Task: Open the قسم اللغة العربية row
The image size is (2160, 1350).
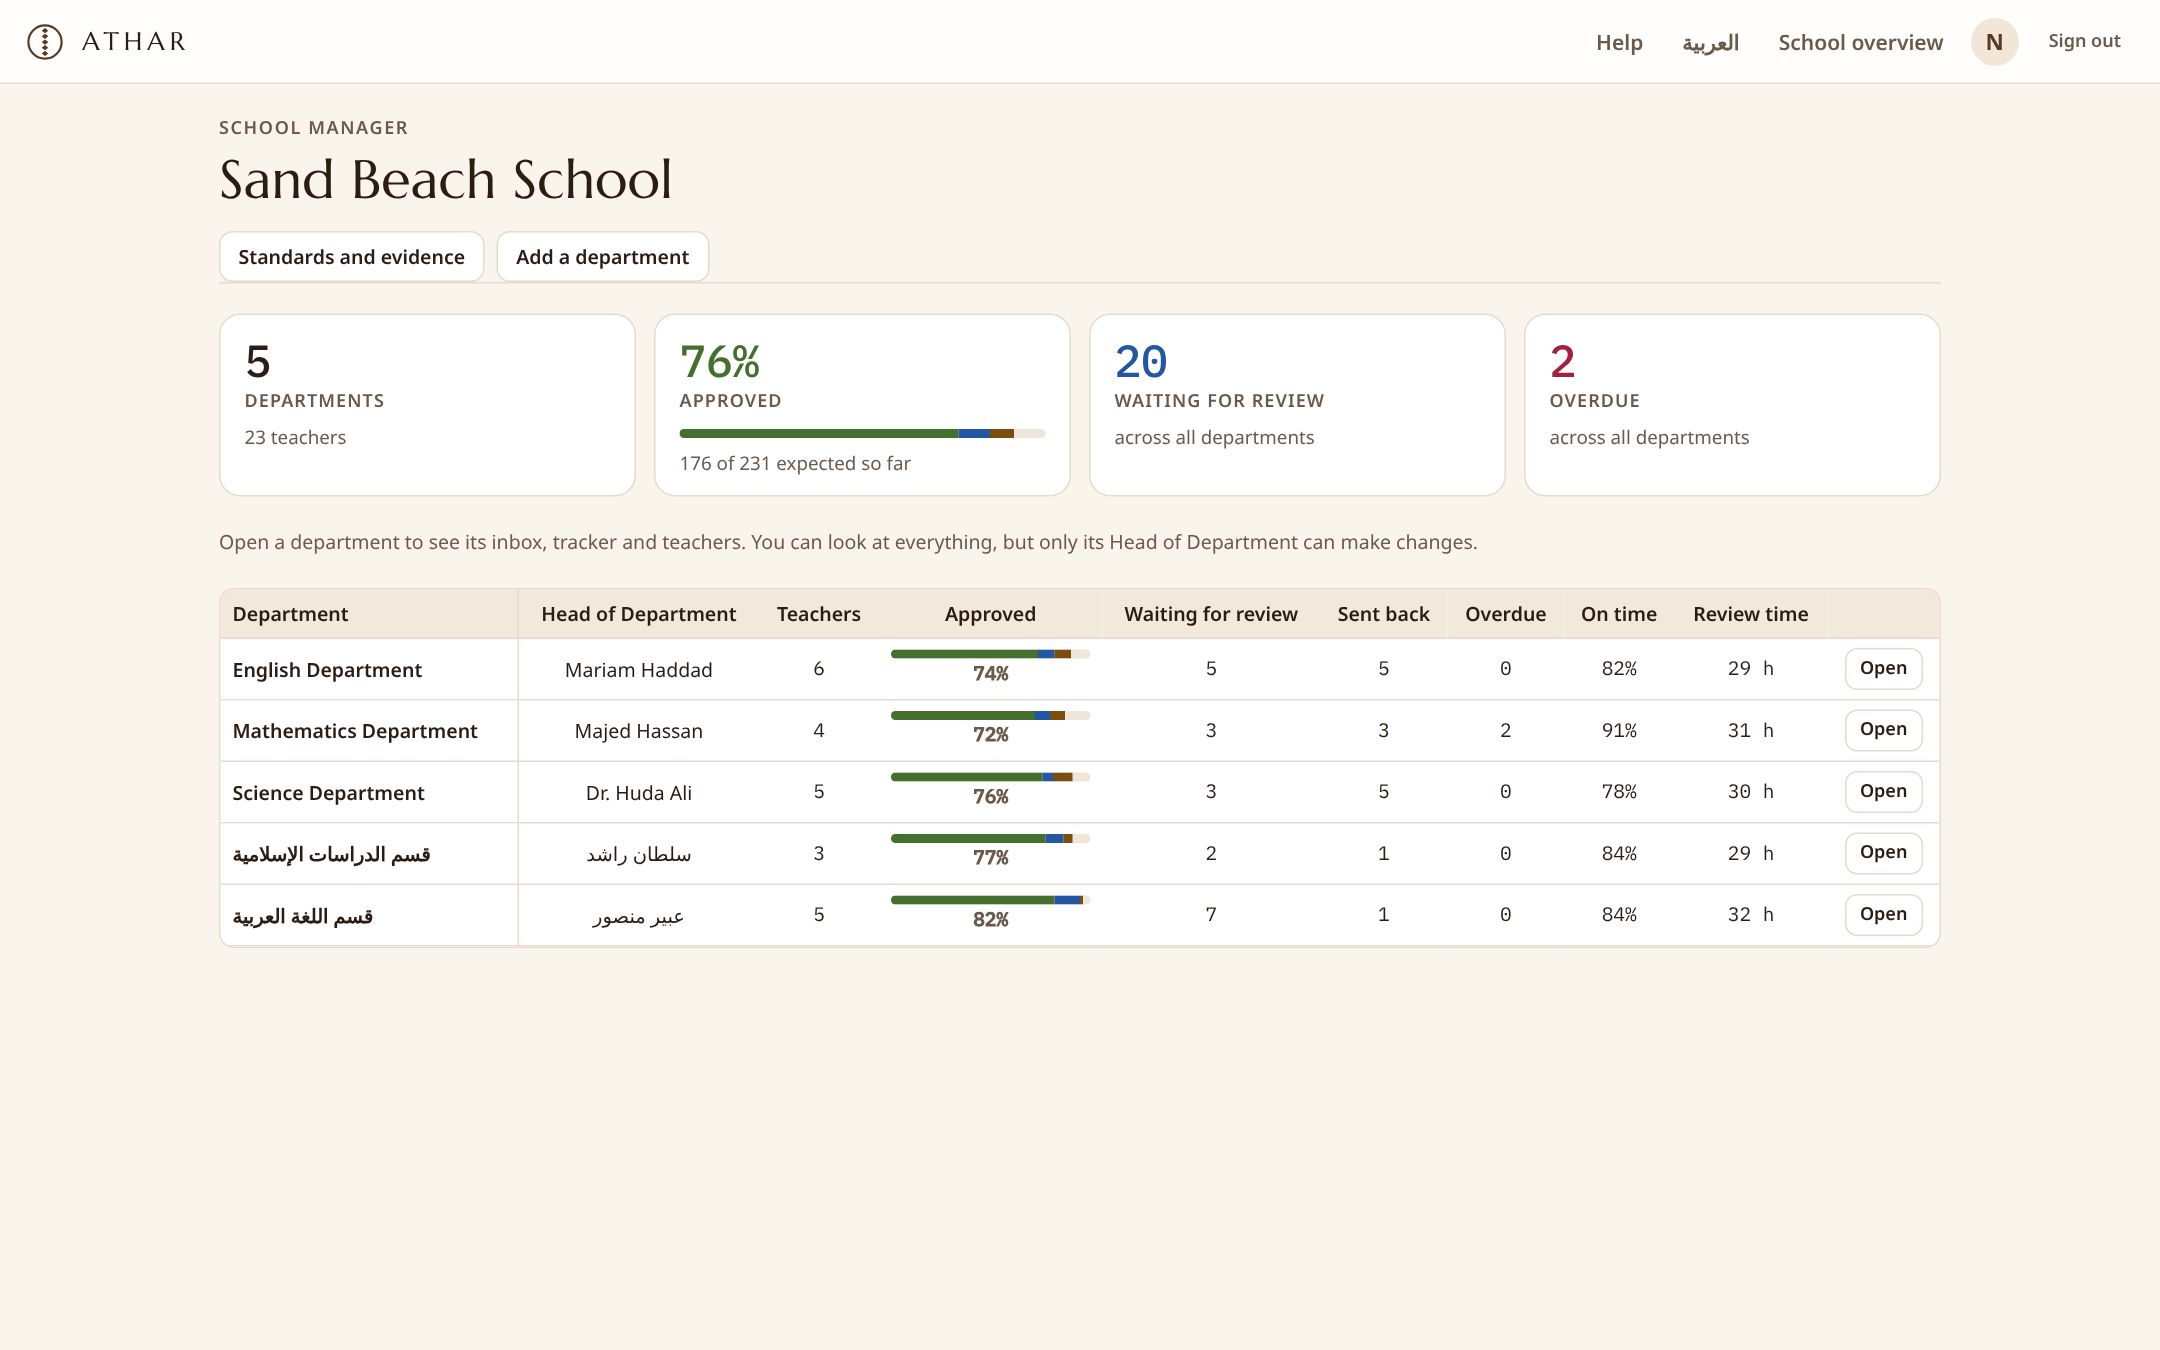Action: [x=1883, y=914]
